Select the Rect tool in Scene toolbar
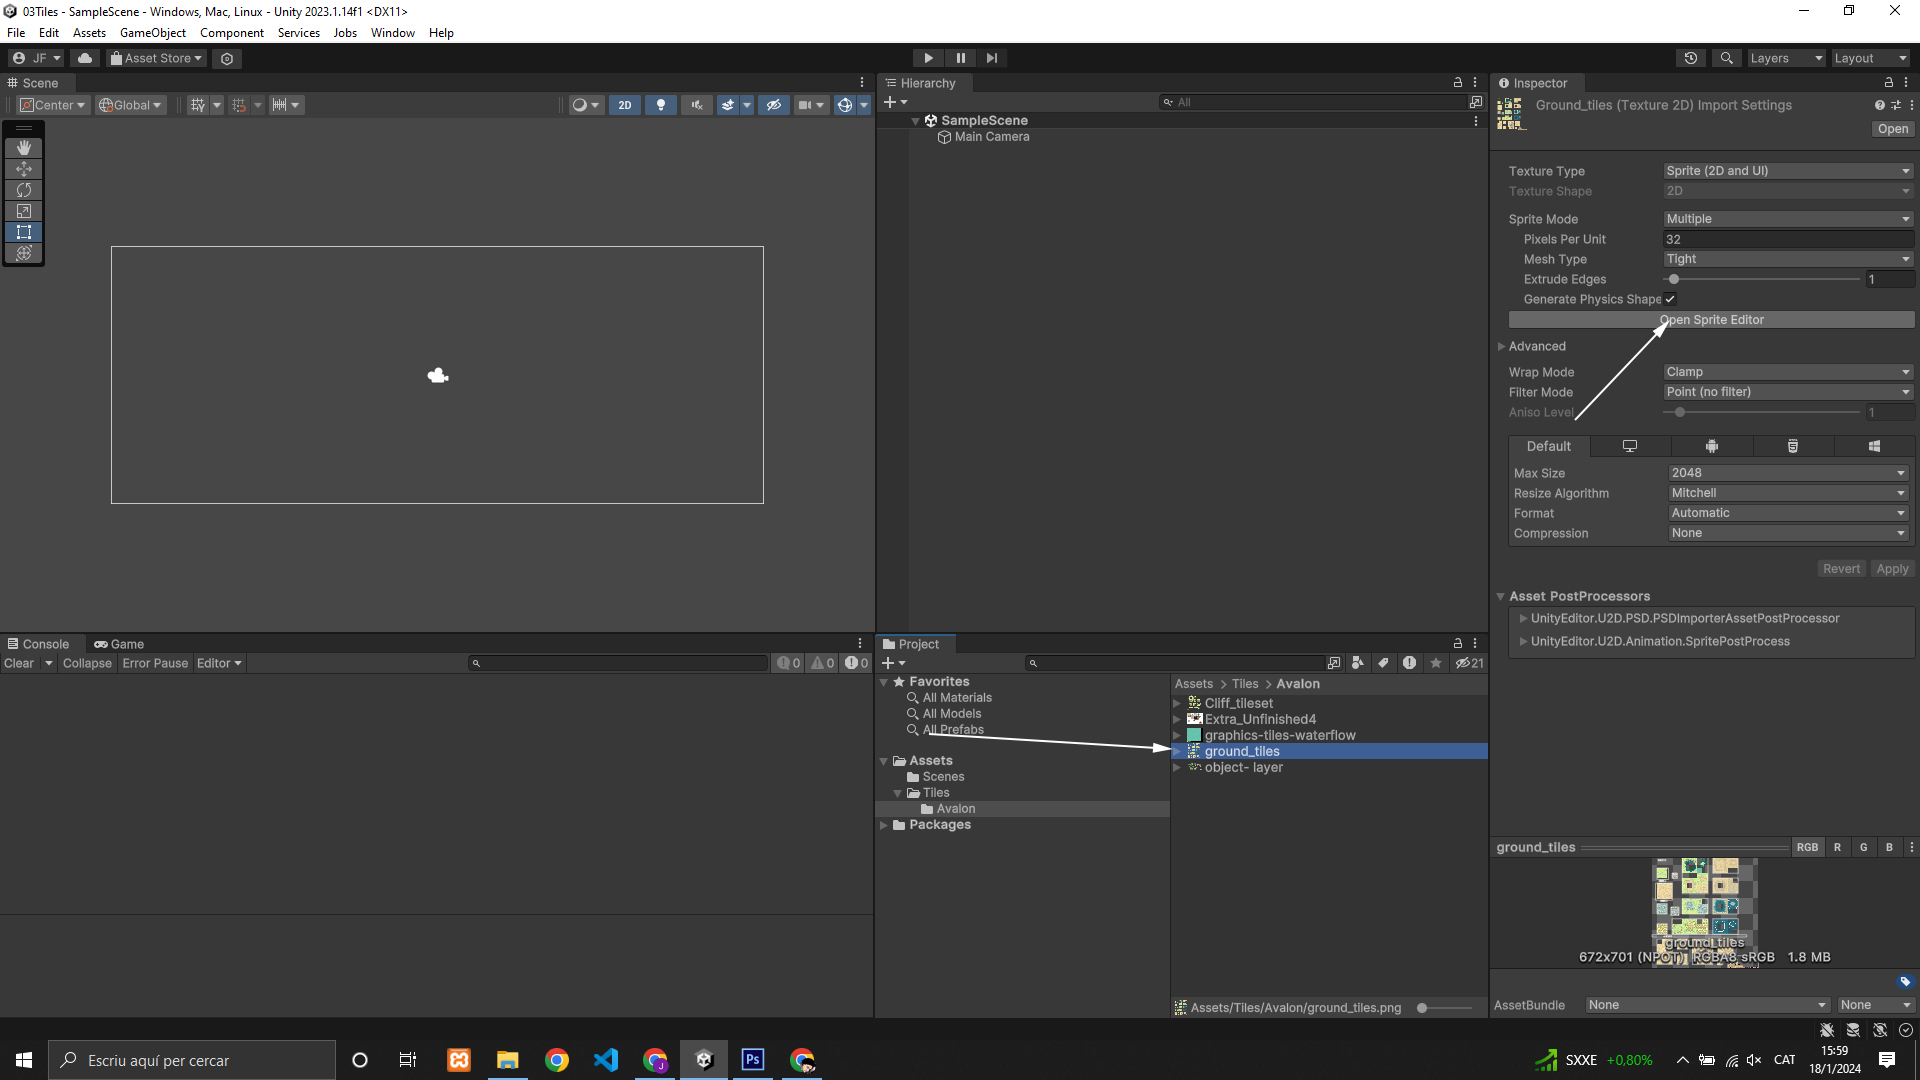Image resolution: width=1920 pixels, height=1080 pixels. point(24,232)
